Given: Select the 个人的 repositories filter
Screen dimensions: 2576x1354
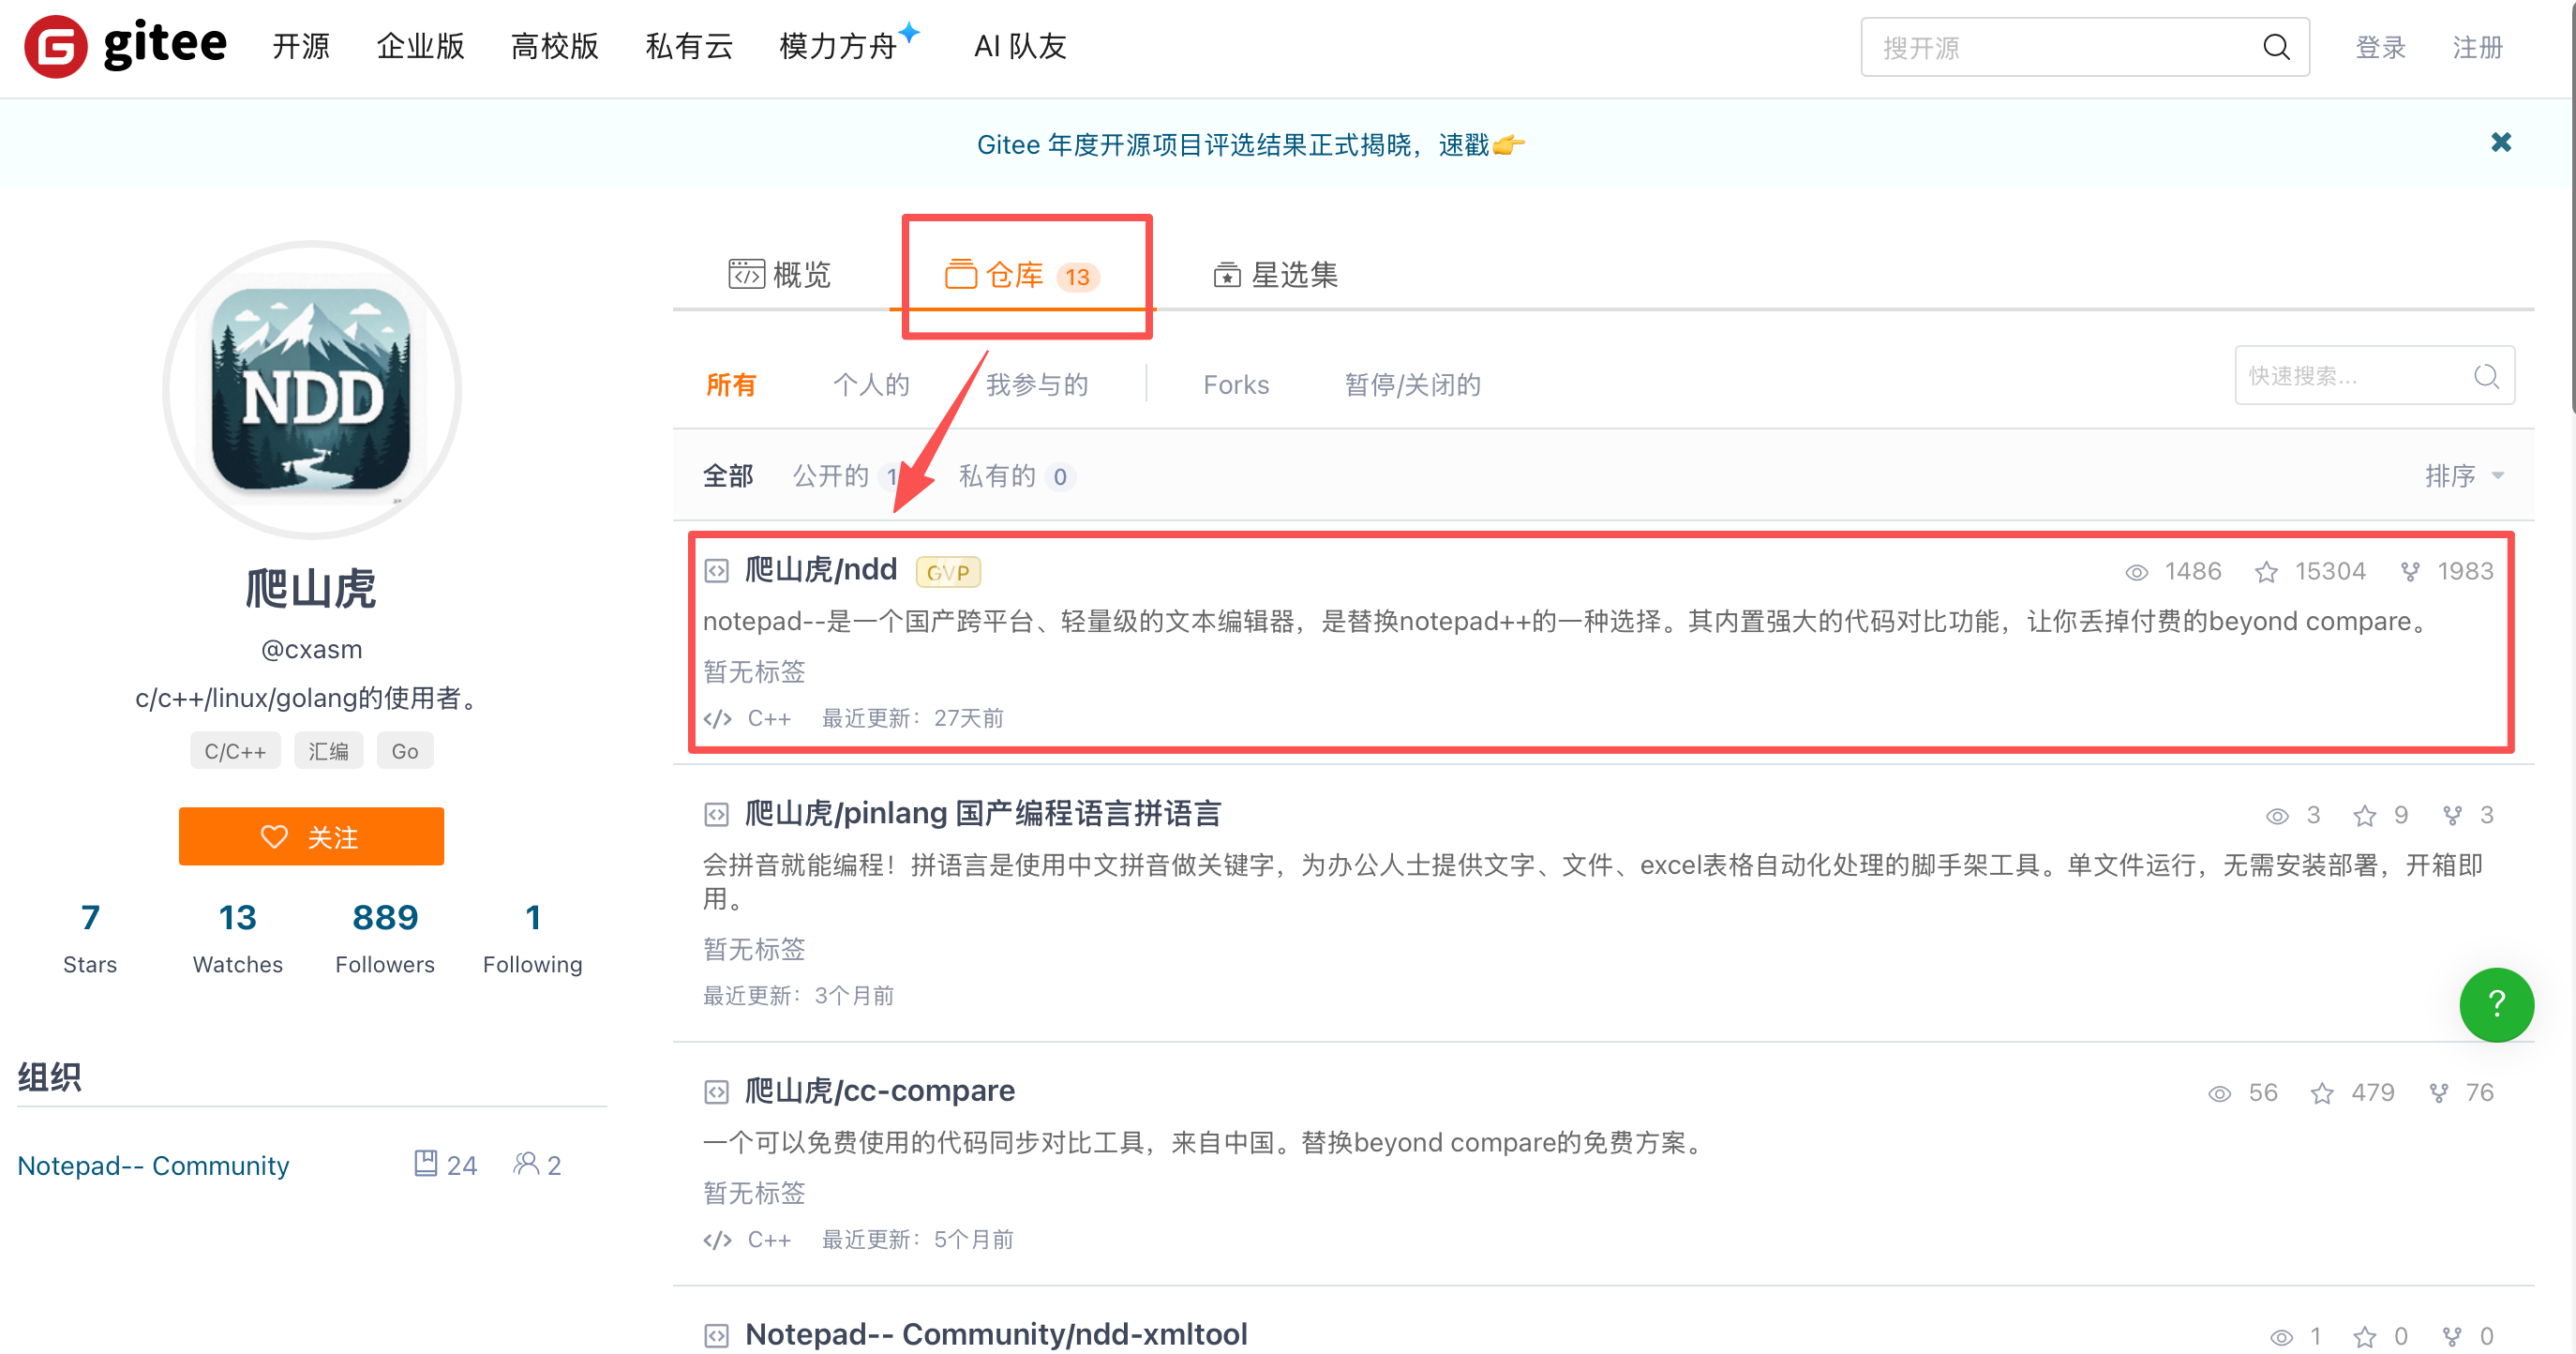Looking at the screenshot, I should click(870, 385).
